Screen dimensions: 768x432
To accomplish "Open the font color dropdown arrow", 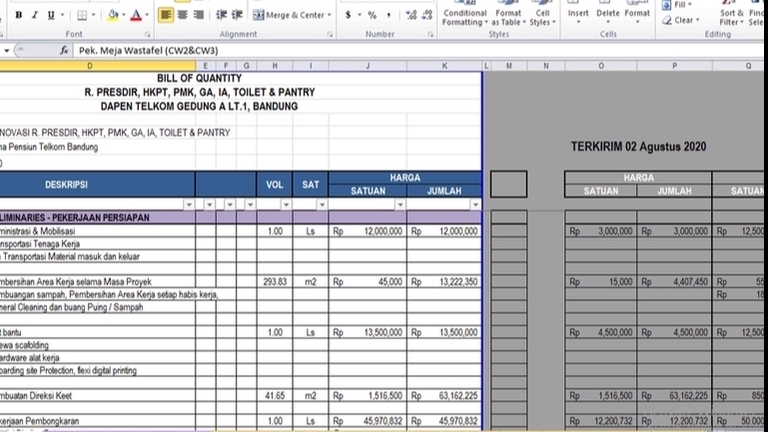I will (x=147, y=15).
